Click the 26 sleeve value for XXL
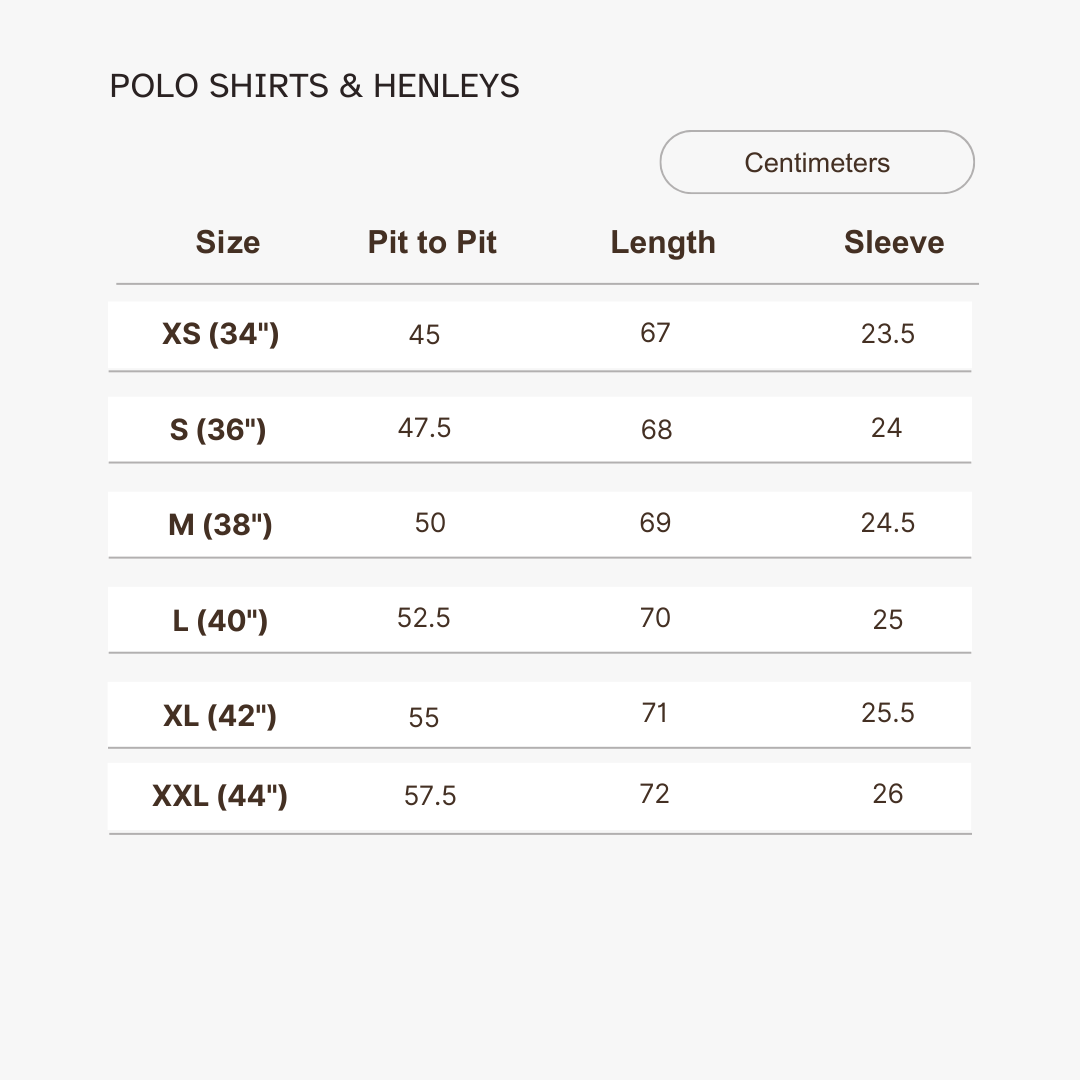This screenshot has height=1080, width=1080. [x=888, y=793]
